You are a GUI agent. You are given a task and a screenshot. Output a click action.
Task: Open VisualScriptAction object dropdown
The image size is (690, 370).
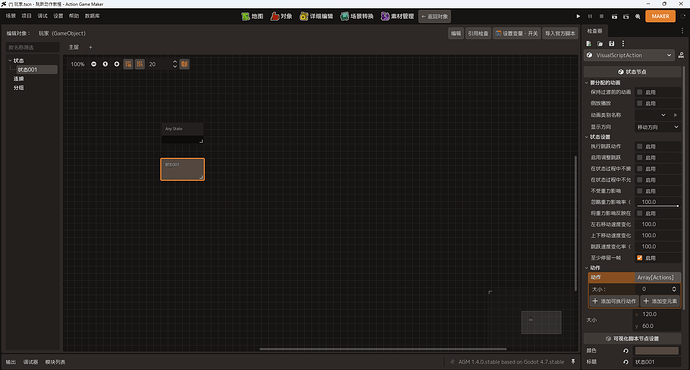click(x=629, y=55)
